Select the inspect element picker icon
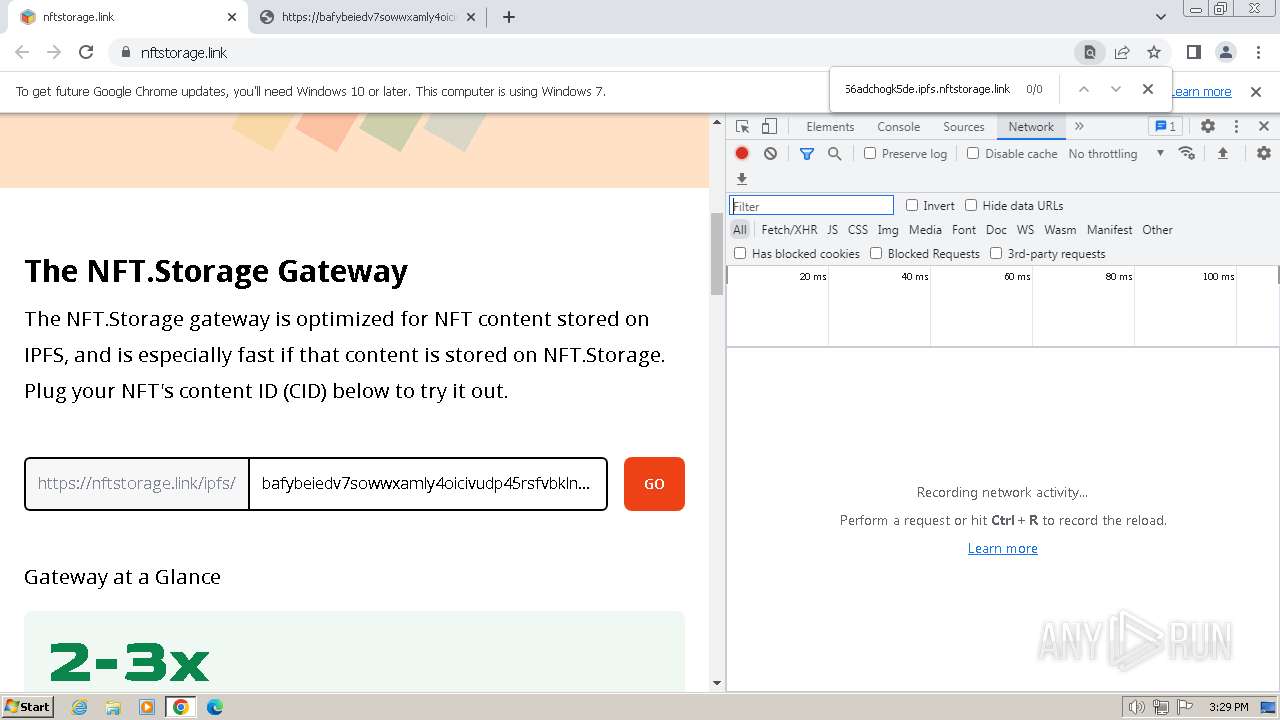The image size is (1280, 720). (x=742, y=127)
